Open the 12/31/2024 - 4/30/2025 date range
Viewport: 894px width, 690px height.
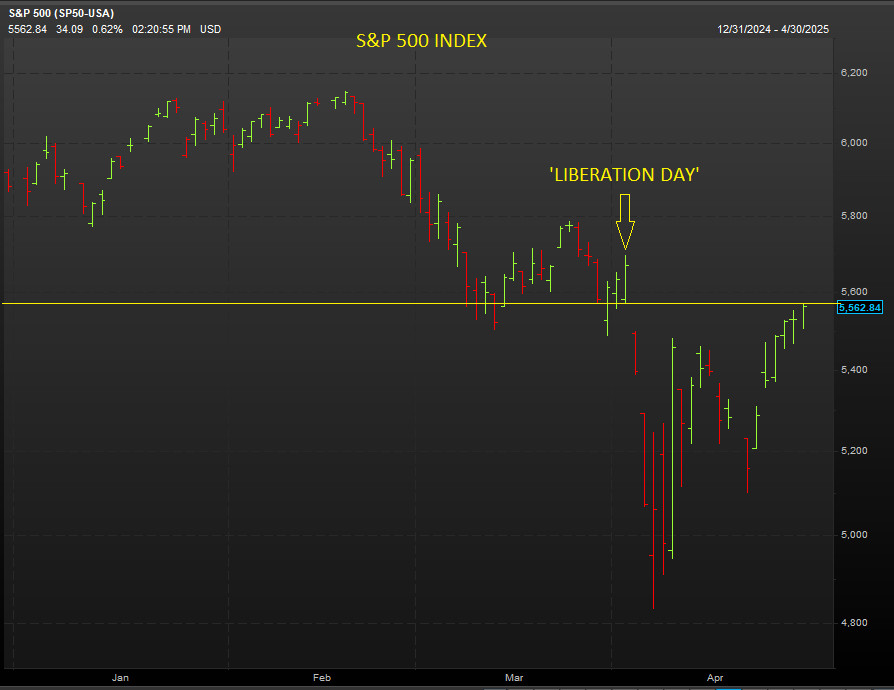(773, 29)
